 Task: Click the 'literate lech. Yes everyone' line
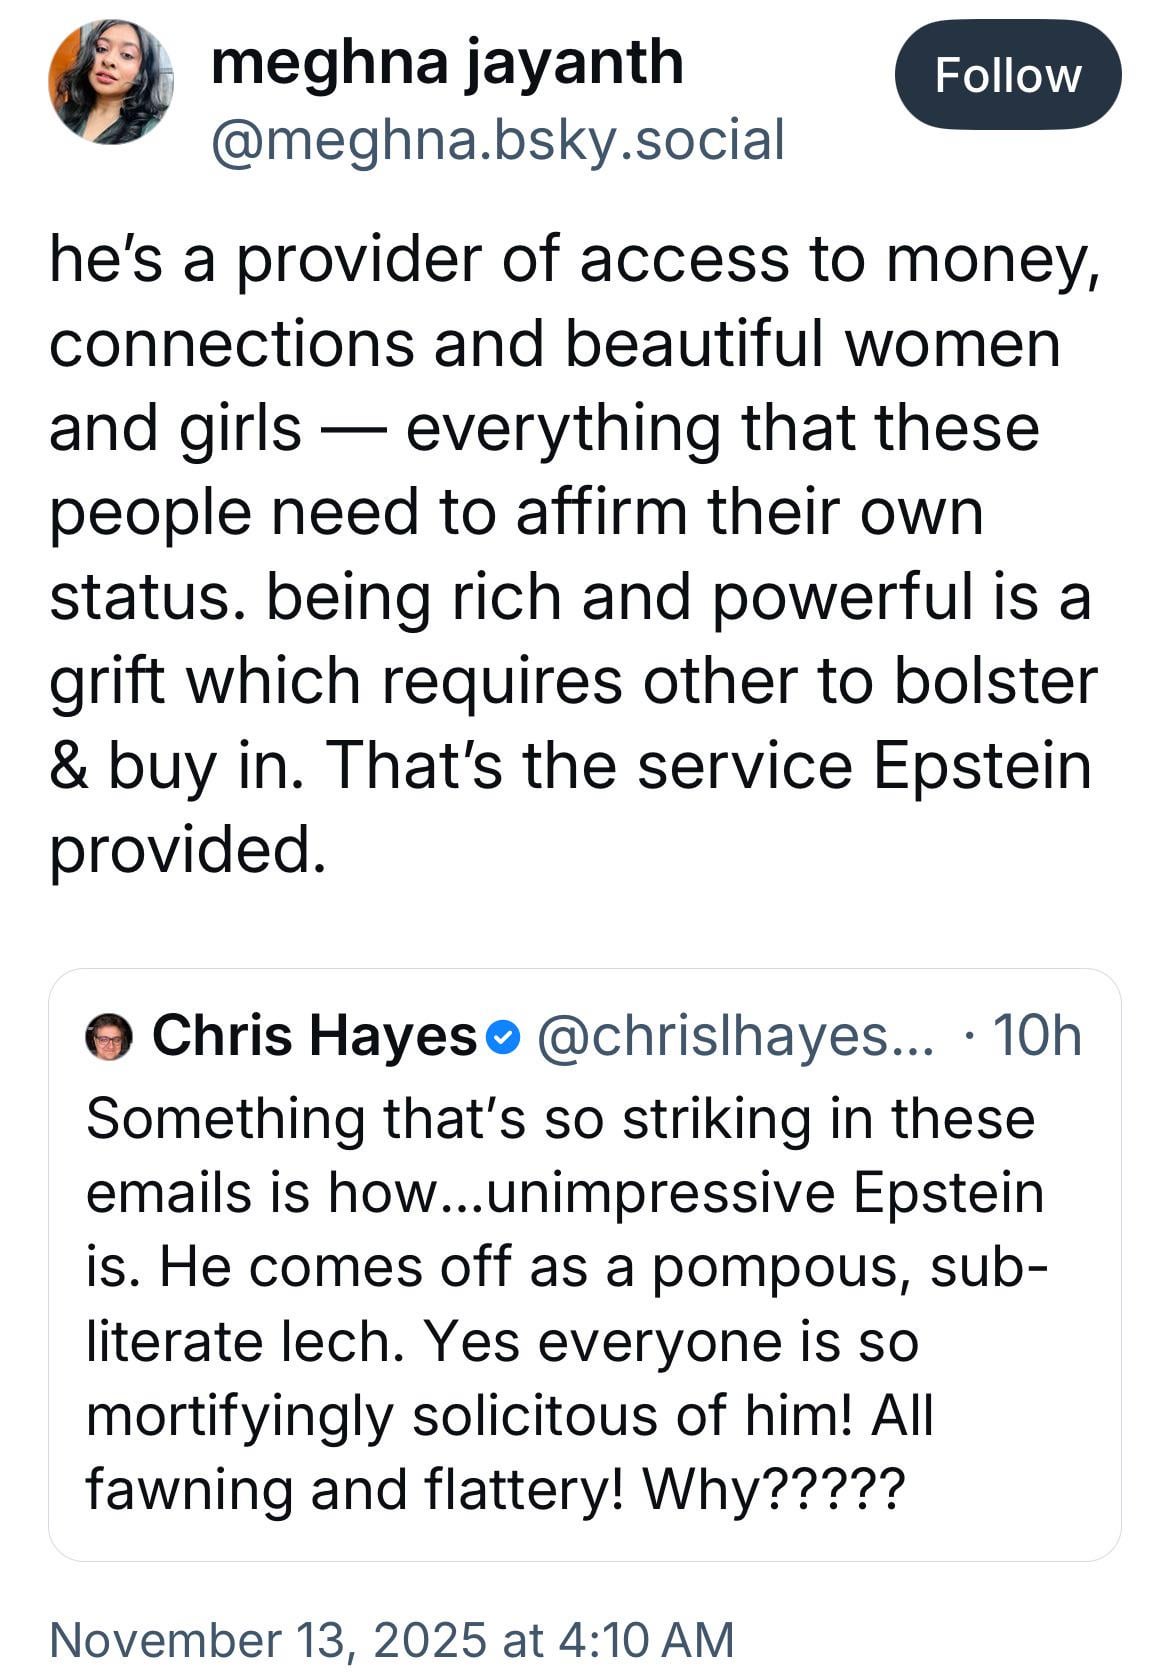502,1342
